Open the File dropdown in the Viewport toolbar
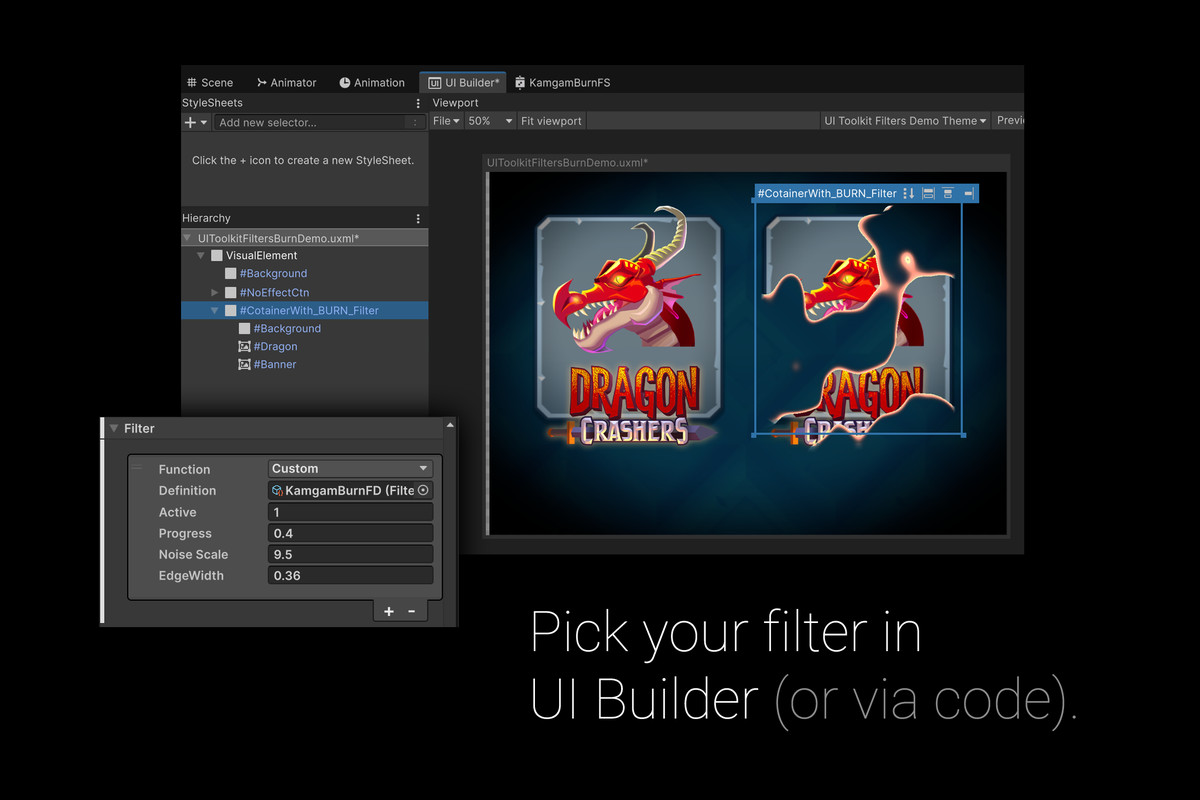 tap(446, 120)
